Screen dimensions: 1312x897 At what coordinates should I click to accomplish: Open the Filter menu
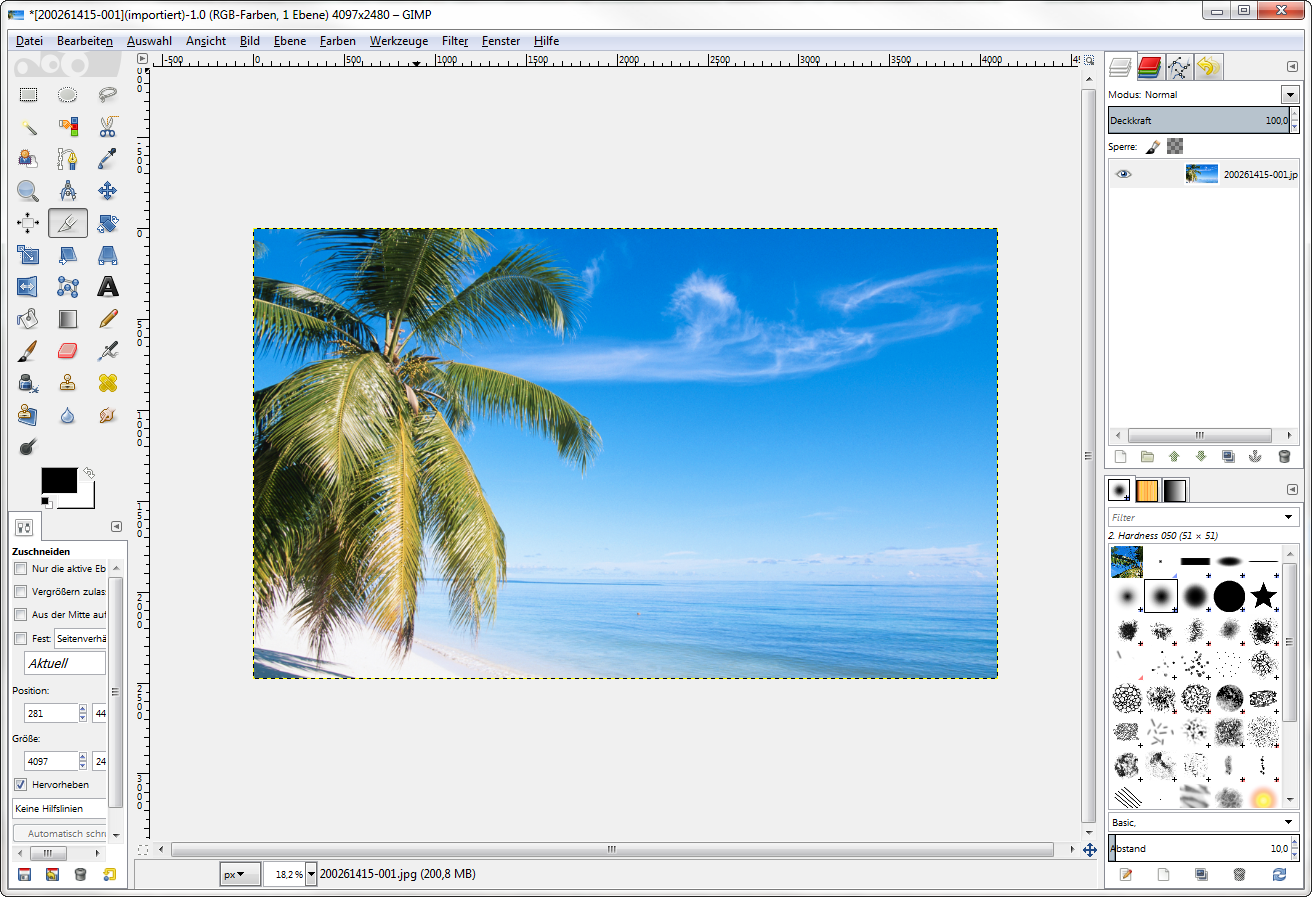pos(455,41)
